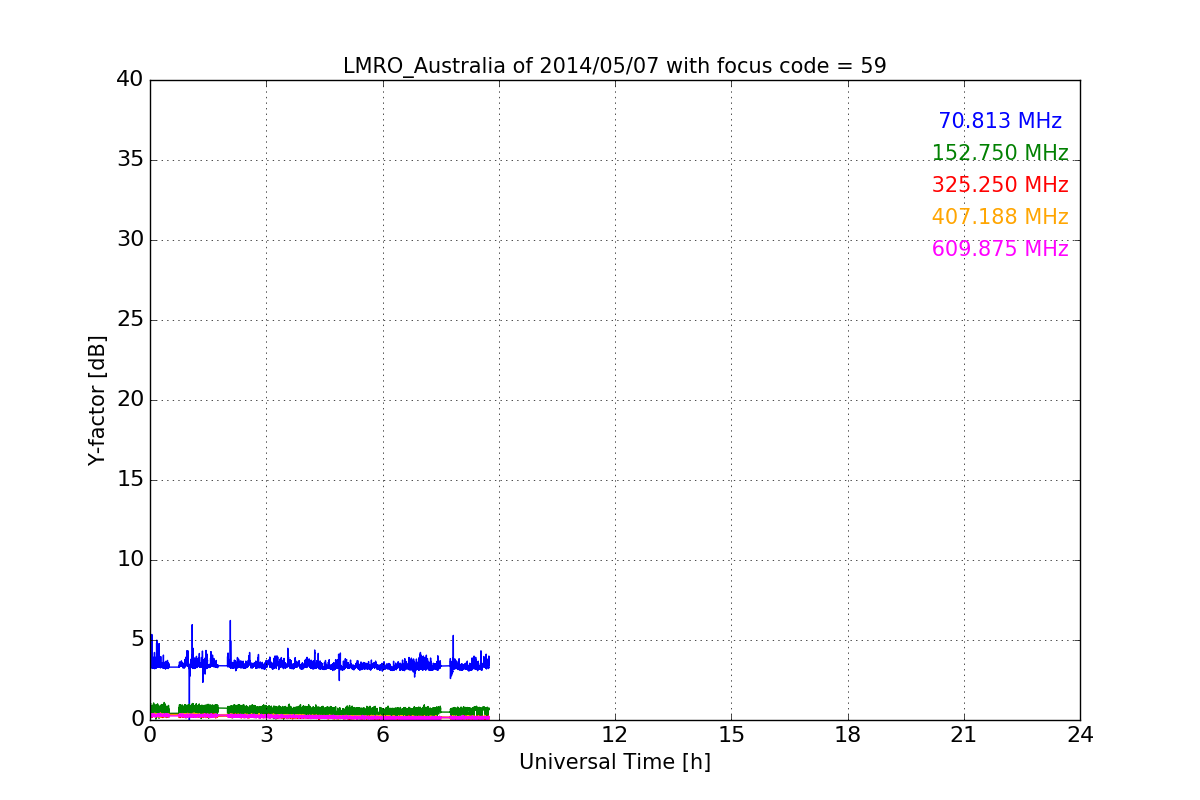Click the x-axis tick label 6
Image resolution: width=1200 pixels, height=800 pixels.
382,735
